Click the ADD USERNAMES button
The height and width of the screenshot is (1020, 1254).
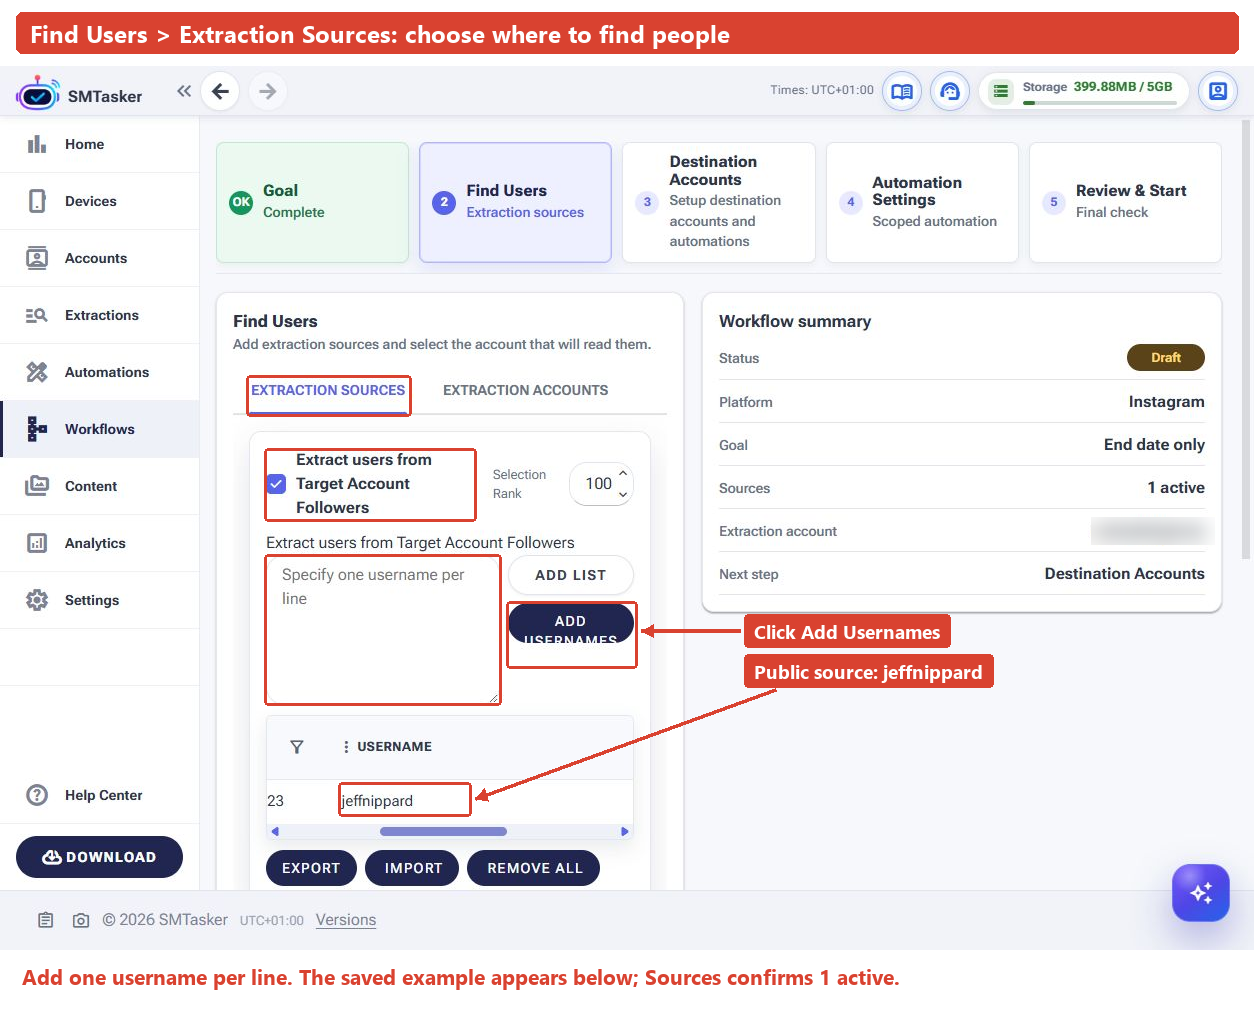click(571, 624)
